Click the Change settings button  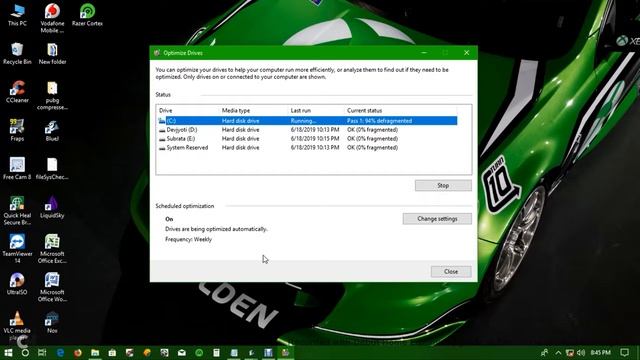click(437, 219)
